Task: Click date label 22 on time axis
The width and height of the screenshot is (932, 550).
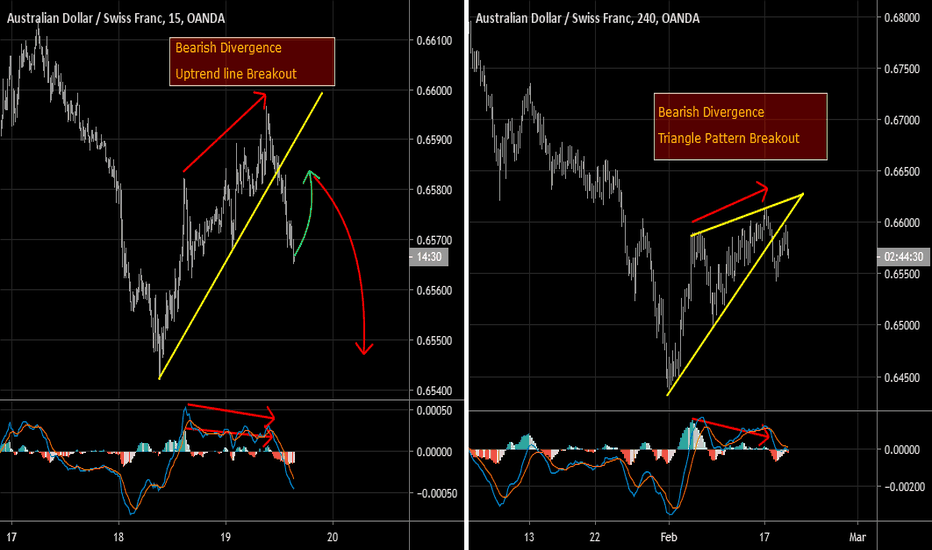Action: tap(594, 537)
